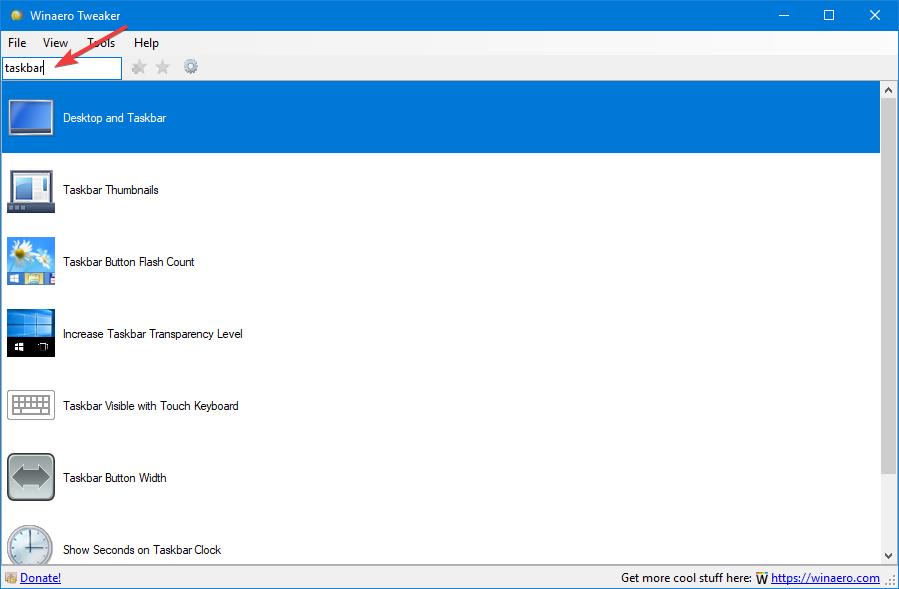This screenshot has width=899, height=589.
Task: Click the first star favorites toolbar icon
Action: pos(138,68)
